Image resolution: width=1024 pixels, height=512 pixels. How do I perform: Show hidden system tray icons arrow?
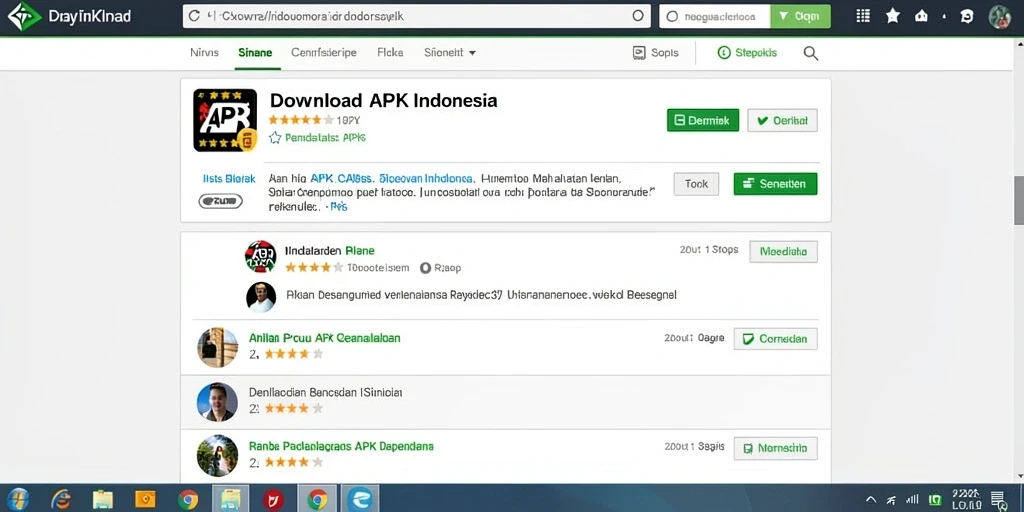(871, 500)
